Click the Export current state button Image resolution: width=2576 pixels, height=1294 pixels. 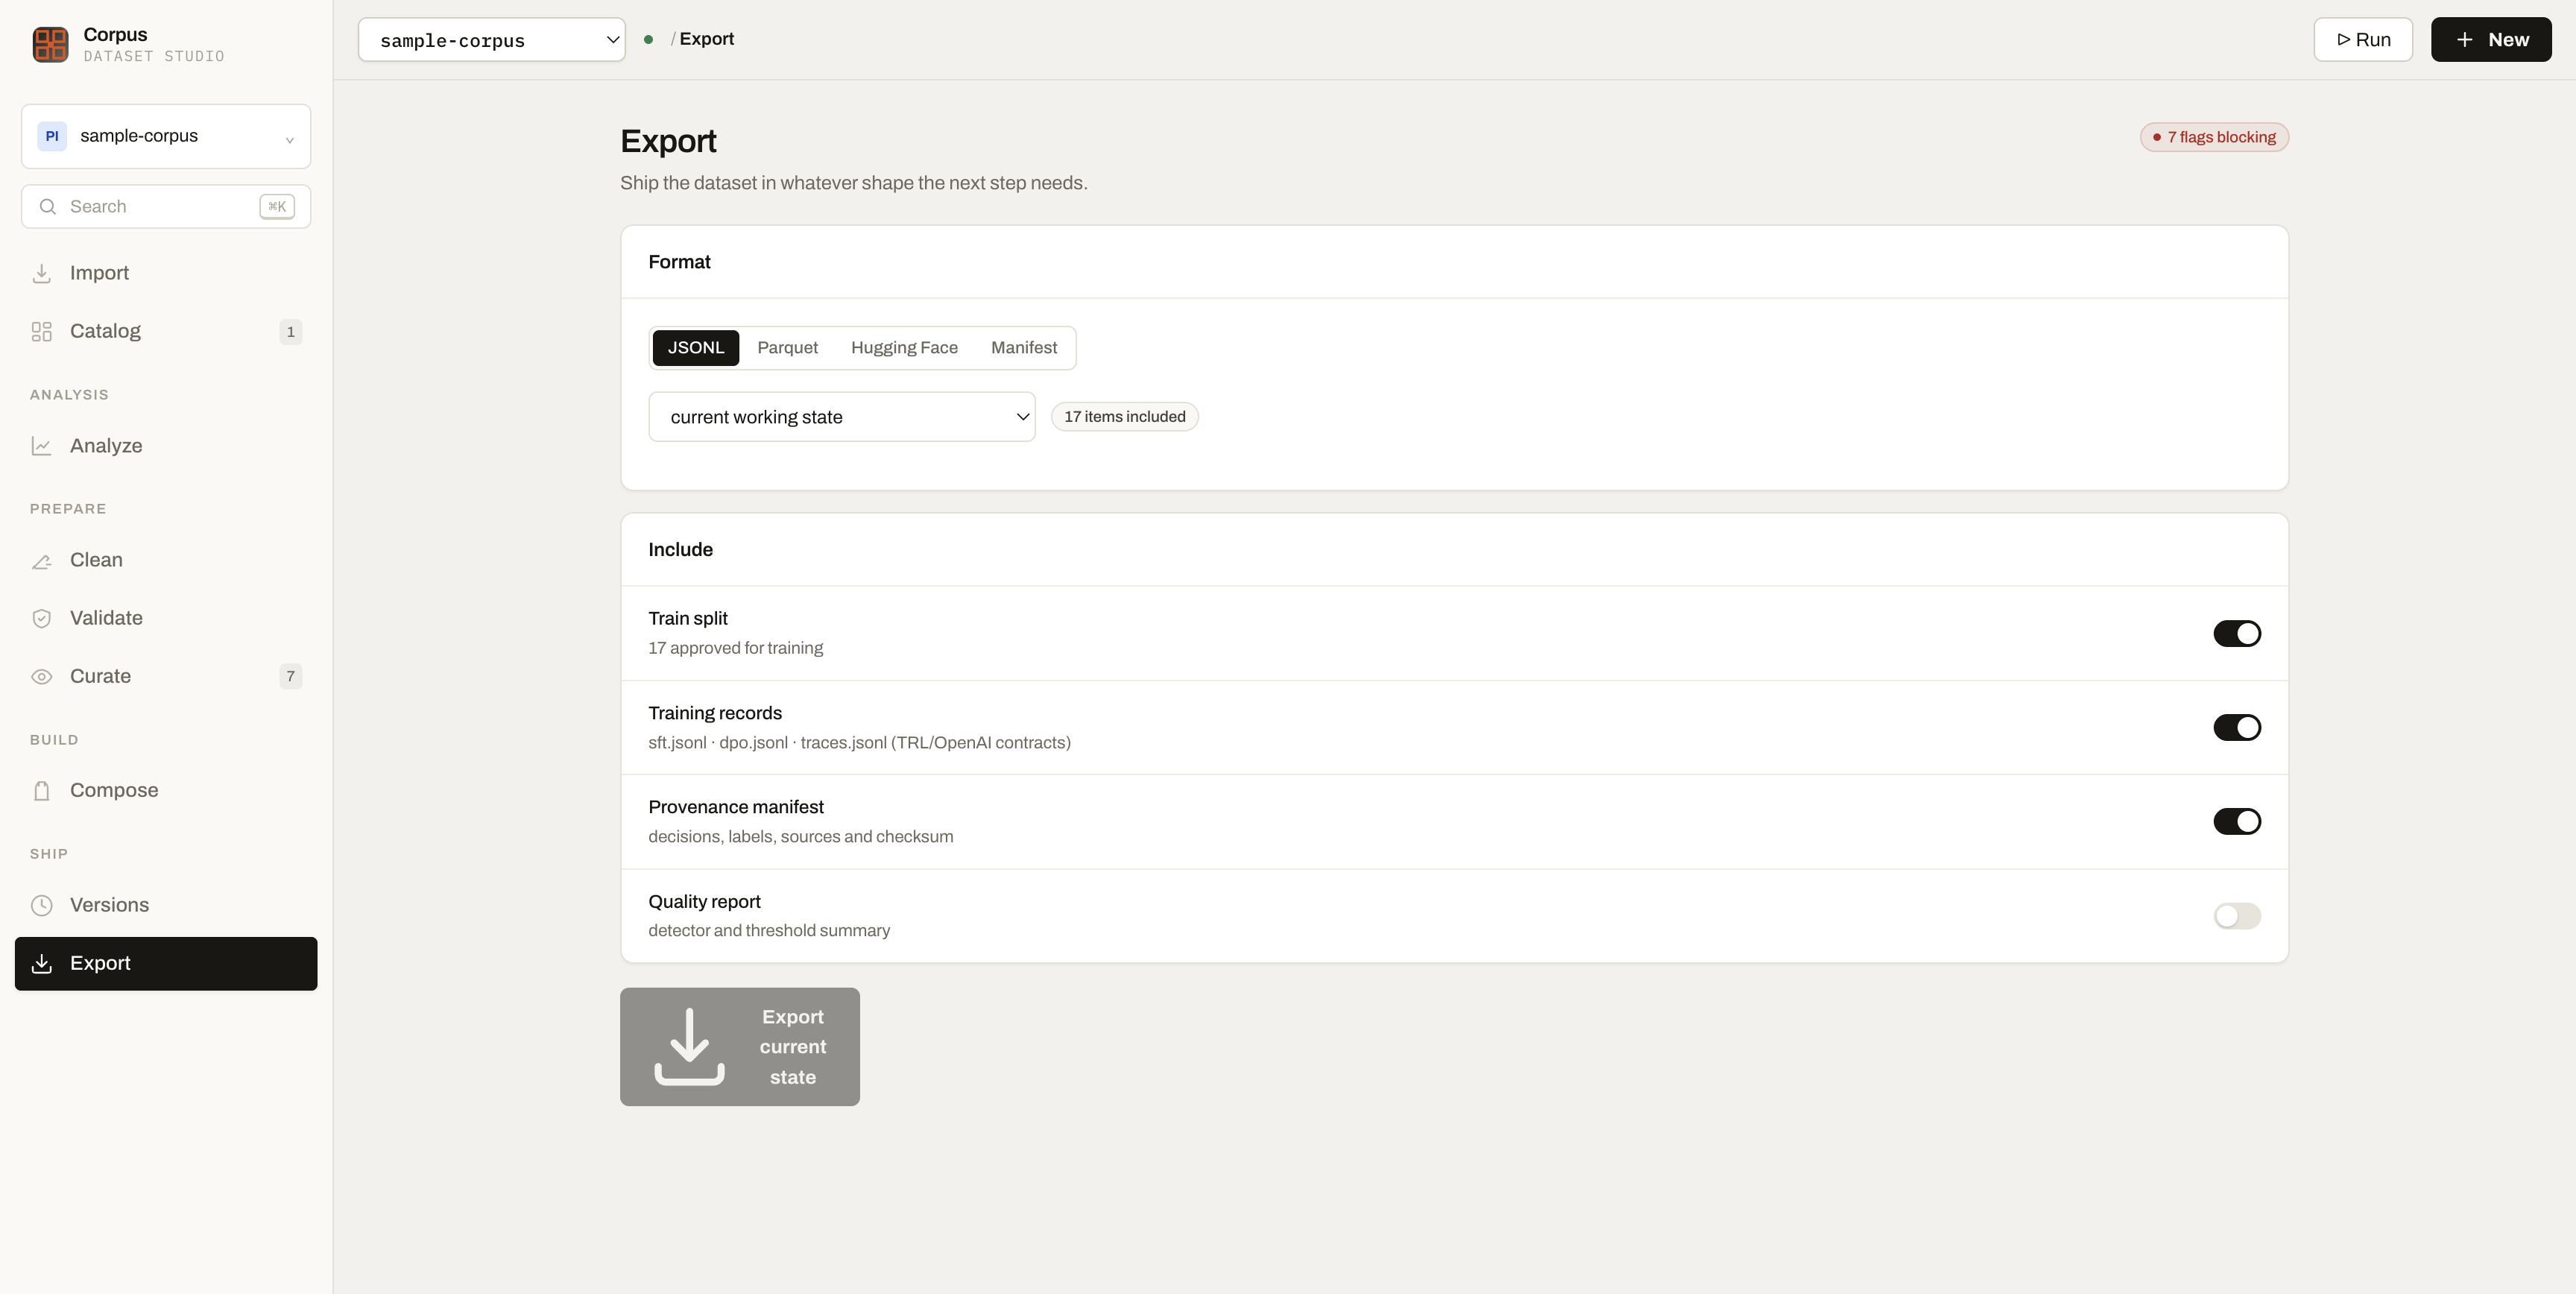pos(740,1047)
